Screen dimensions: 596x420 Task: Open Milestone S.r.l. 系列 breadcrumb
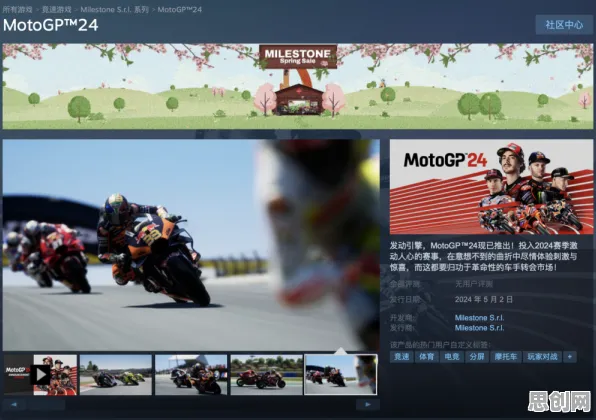click(x=114, y=10)
